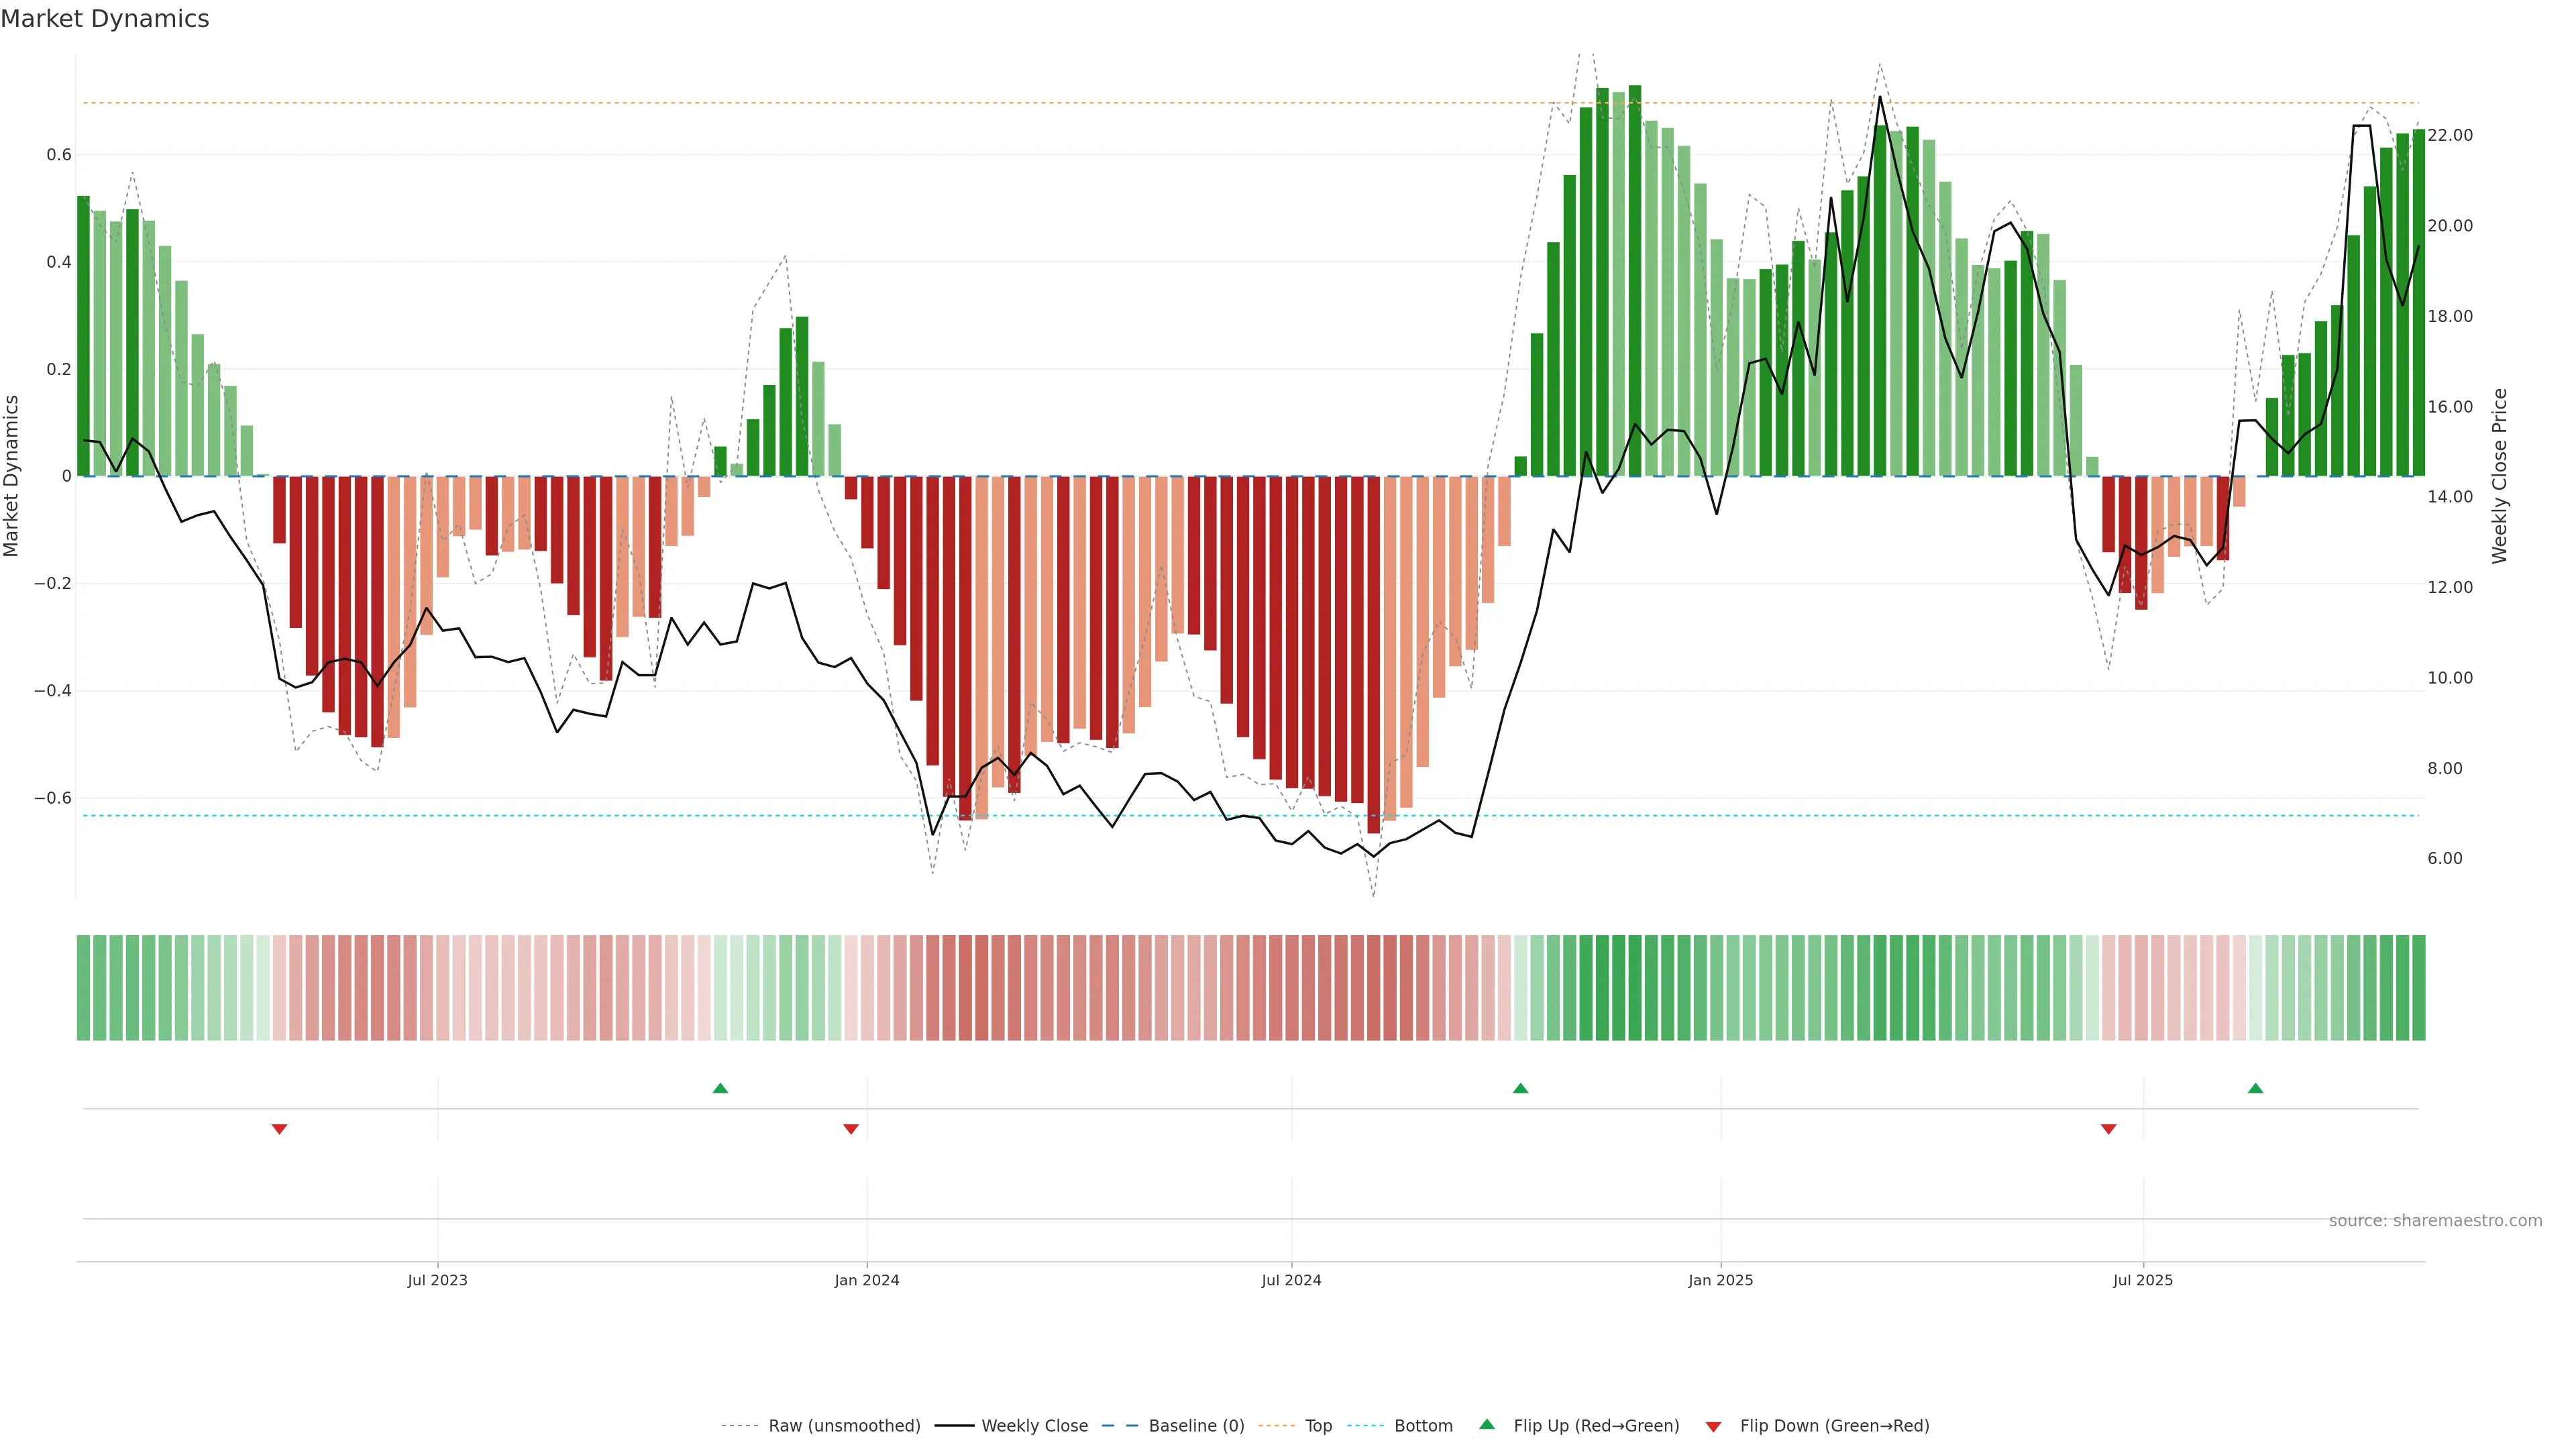The width and height of the screenshot is (2576, 1449).
Task: Click the red Flip Down legend triangle
Action: [x=1713, y=1427]
